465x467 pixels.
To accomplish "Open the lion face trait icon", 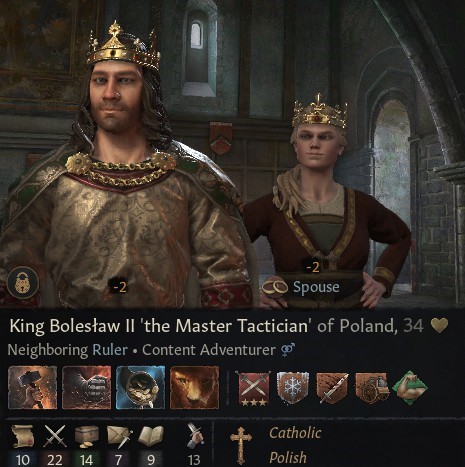I will point(195,387).
